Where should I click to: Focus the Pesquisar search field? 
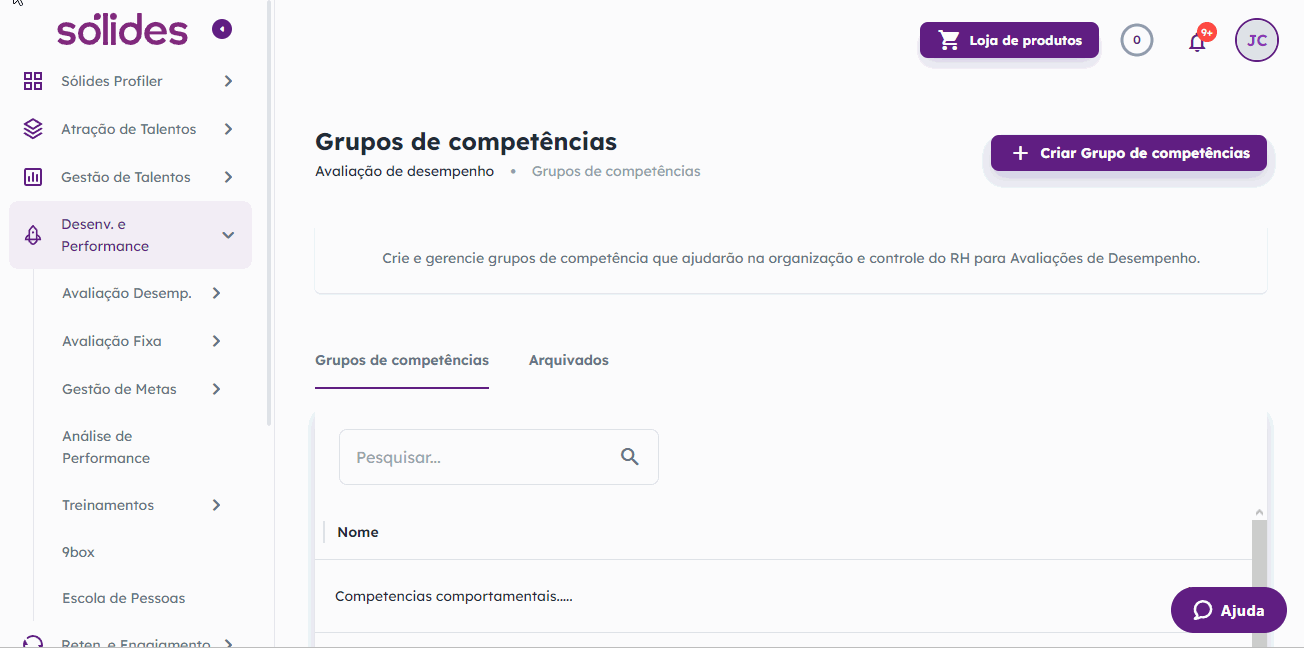coord(498,457)
